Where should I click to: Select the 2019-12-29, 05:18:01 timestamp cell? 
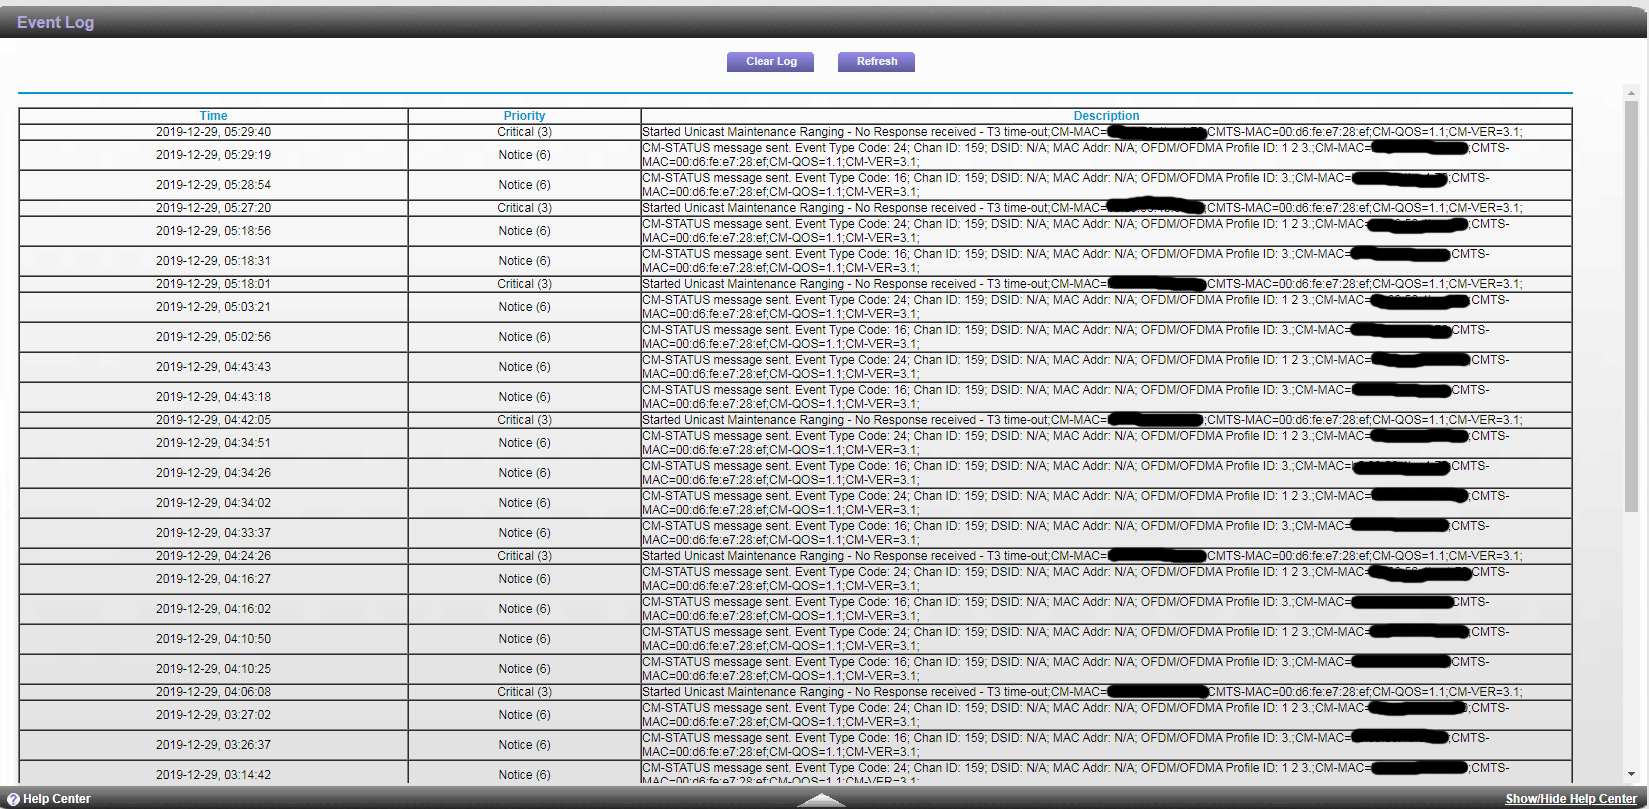(213, 284)
